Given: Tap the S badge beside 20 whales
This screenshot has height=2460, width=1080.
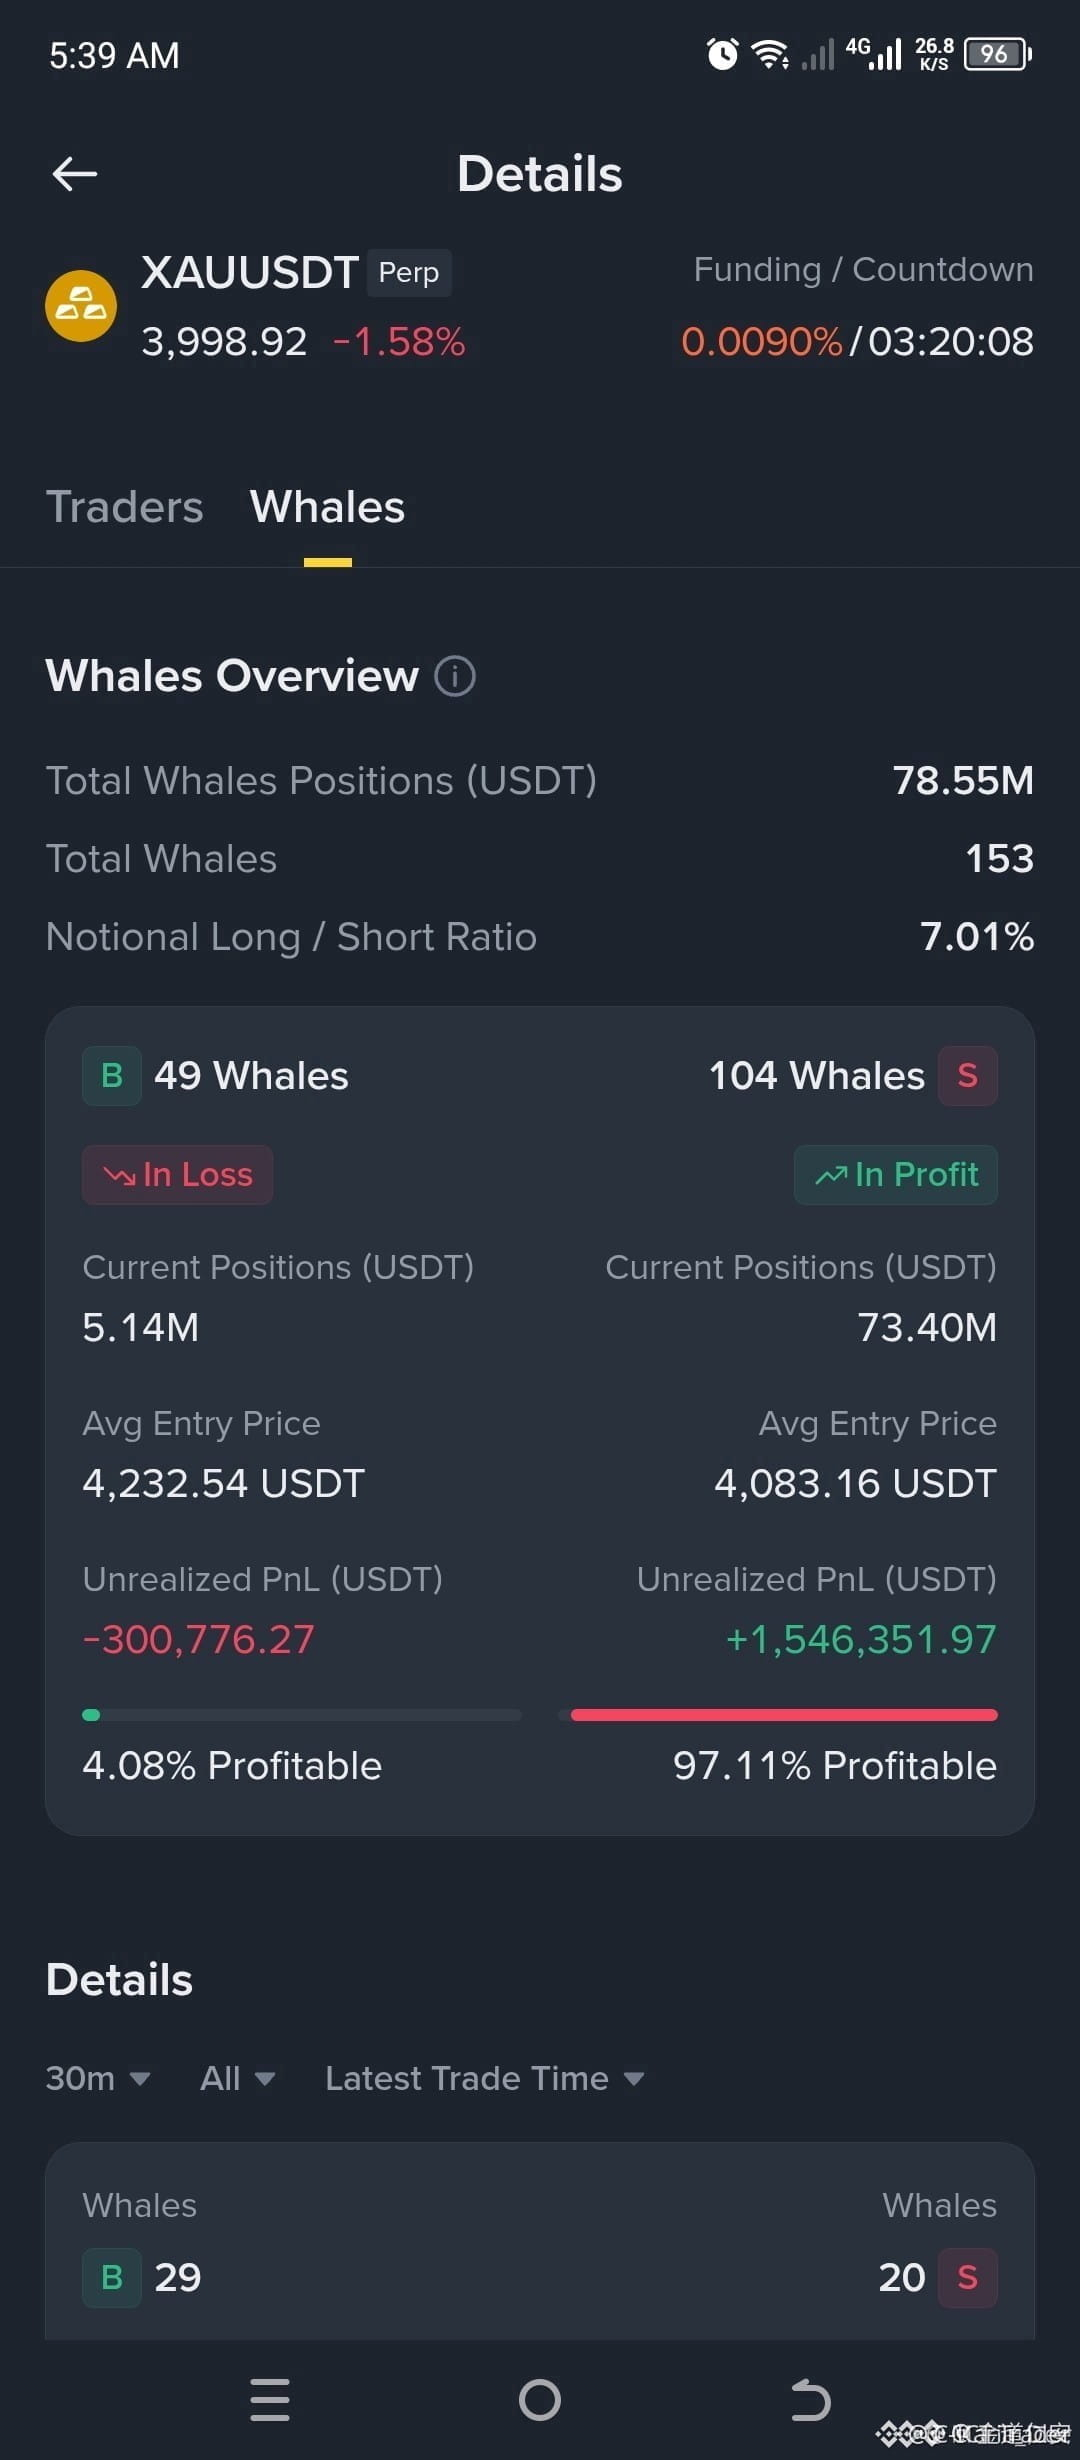Looking at the screenshot, I should point(968,2278).
